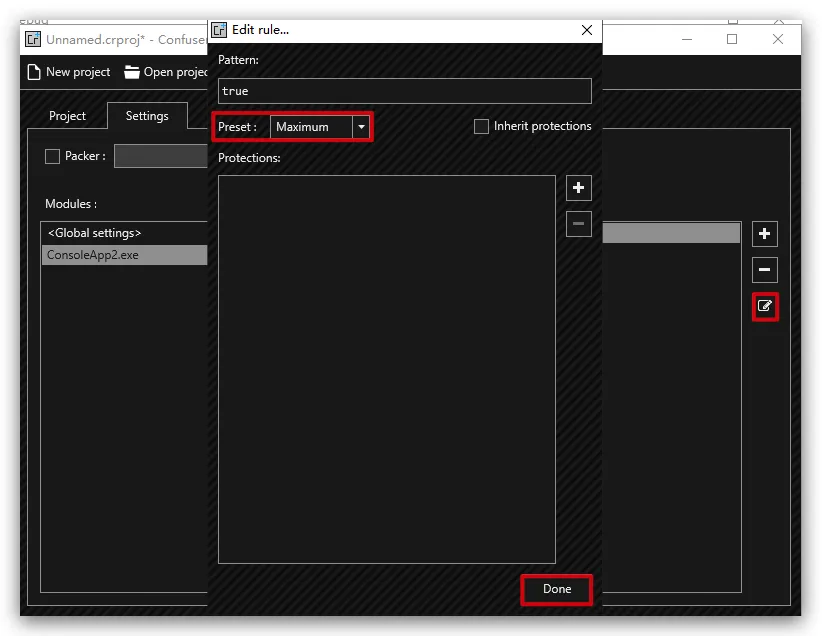Click the Open project folder icon
Screen dimensions: 822x636
pos(132,72)
